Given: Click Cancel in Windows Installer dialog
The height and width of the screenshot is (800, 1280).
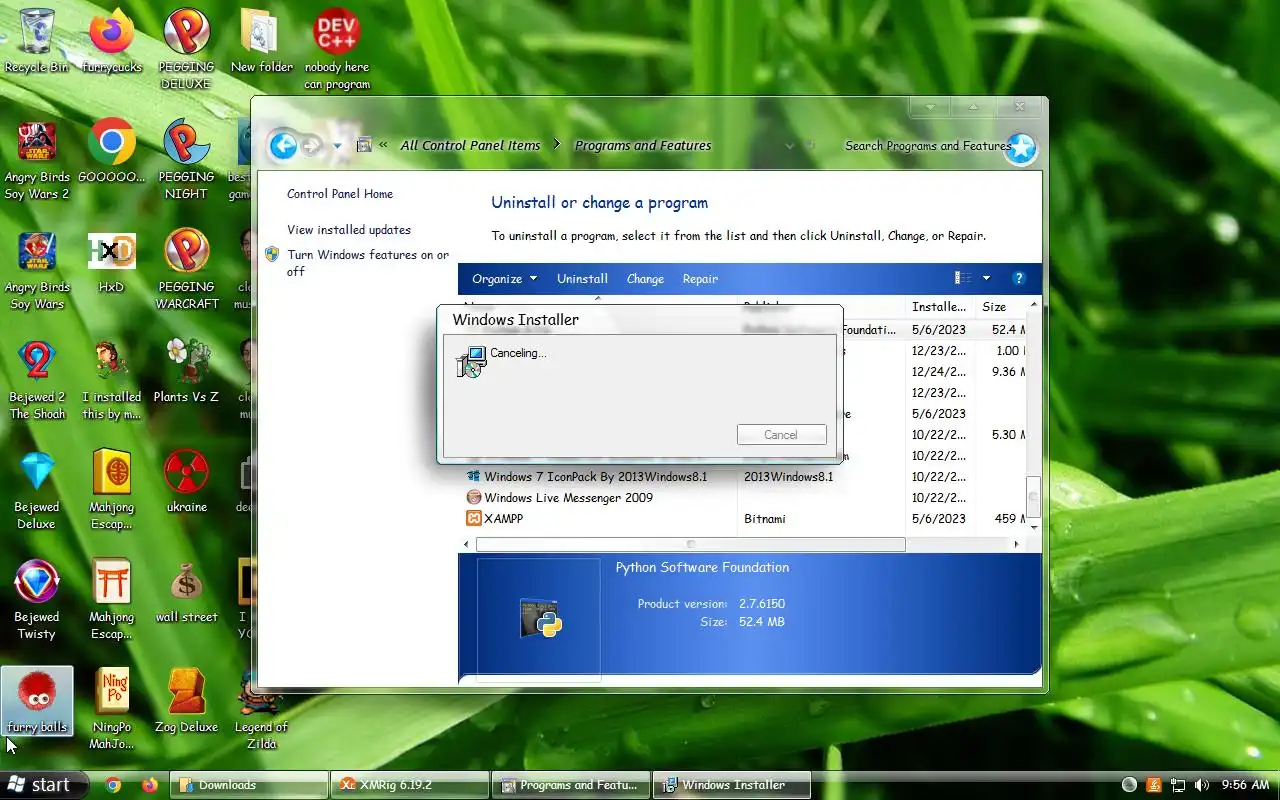Looking at the screenshot, I should pyautogui.click(x=781, y=435).
